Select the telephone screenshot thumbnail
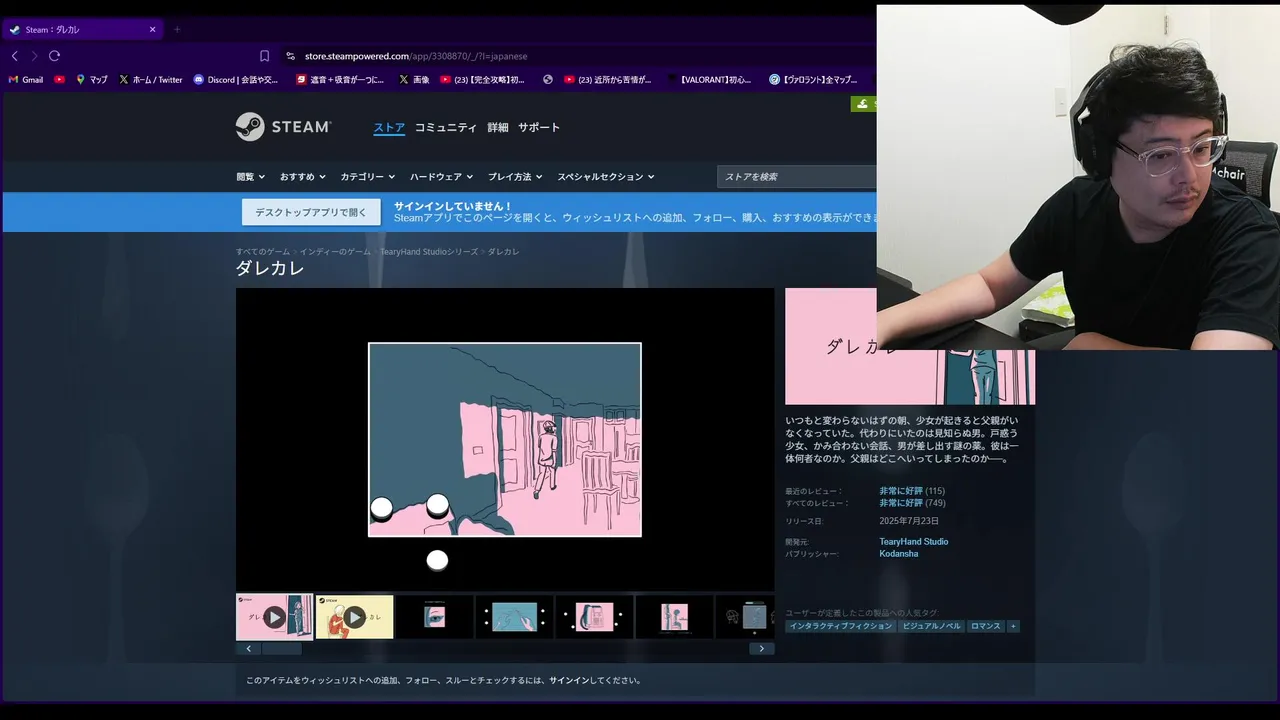 594,617
